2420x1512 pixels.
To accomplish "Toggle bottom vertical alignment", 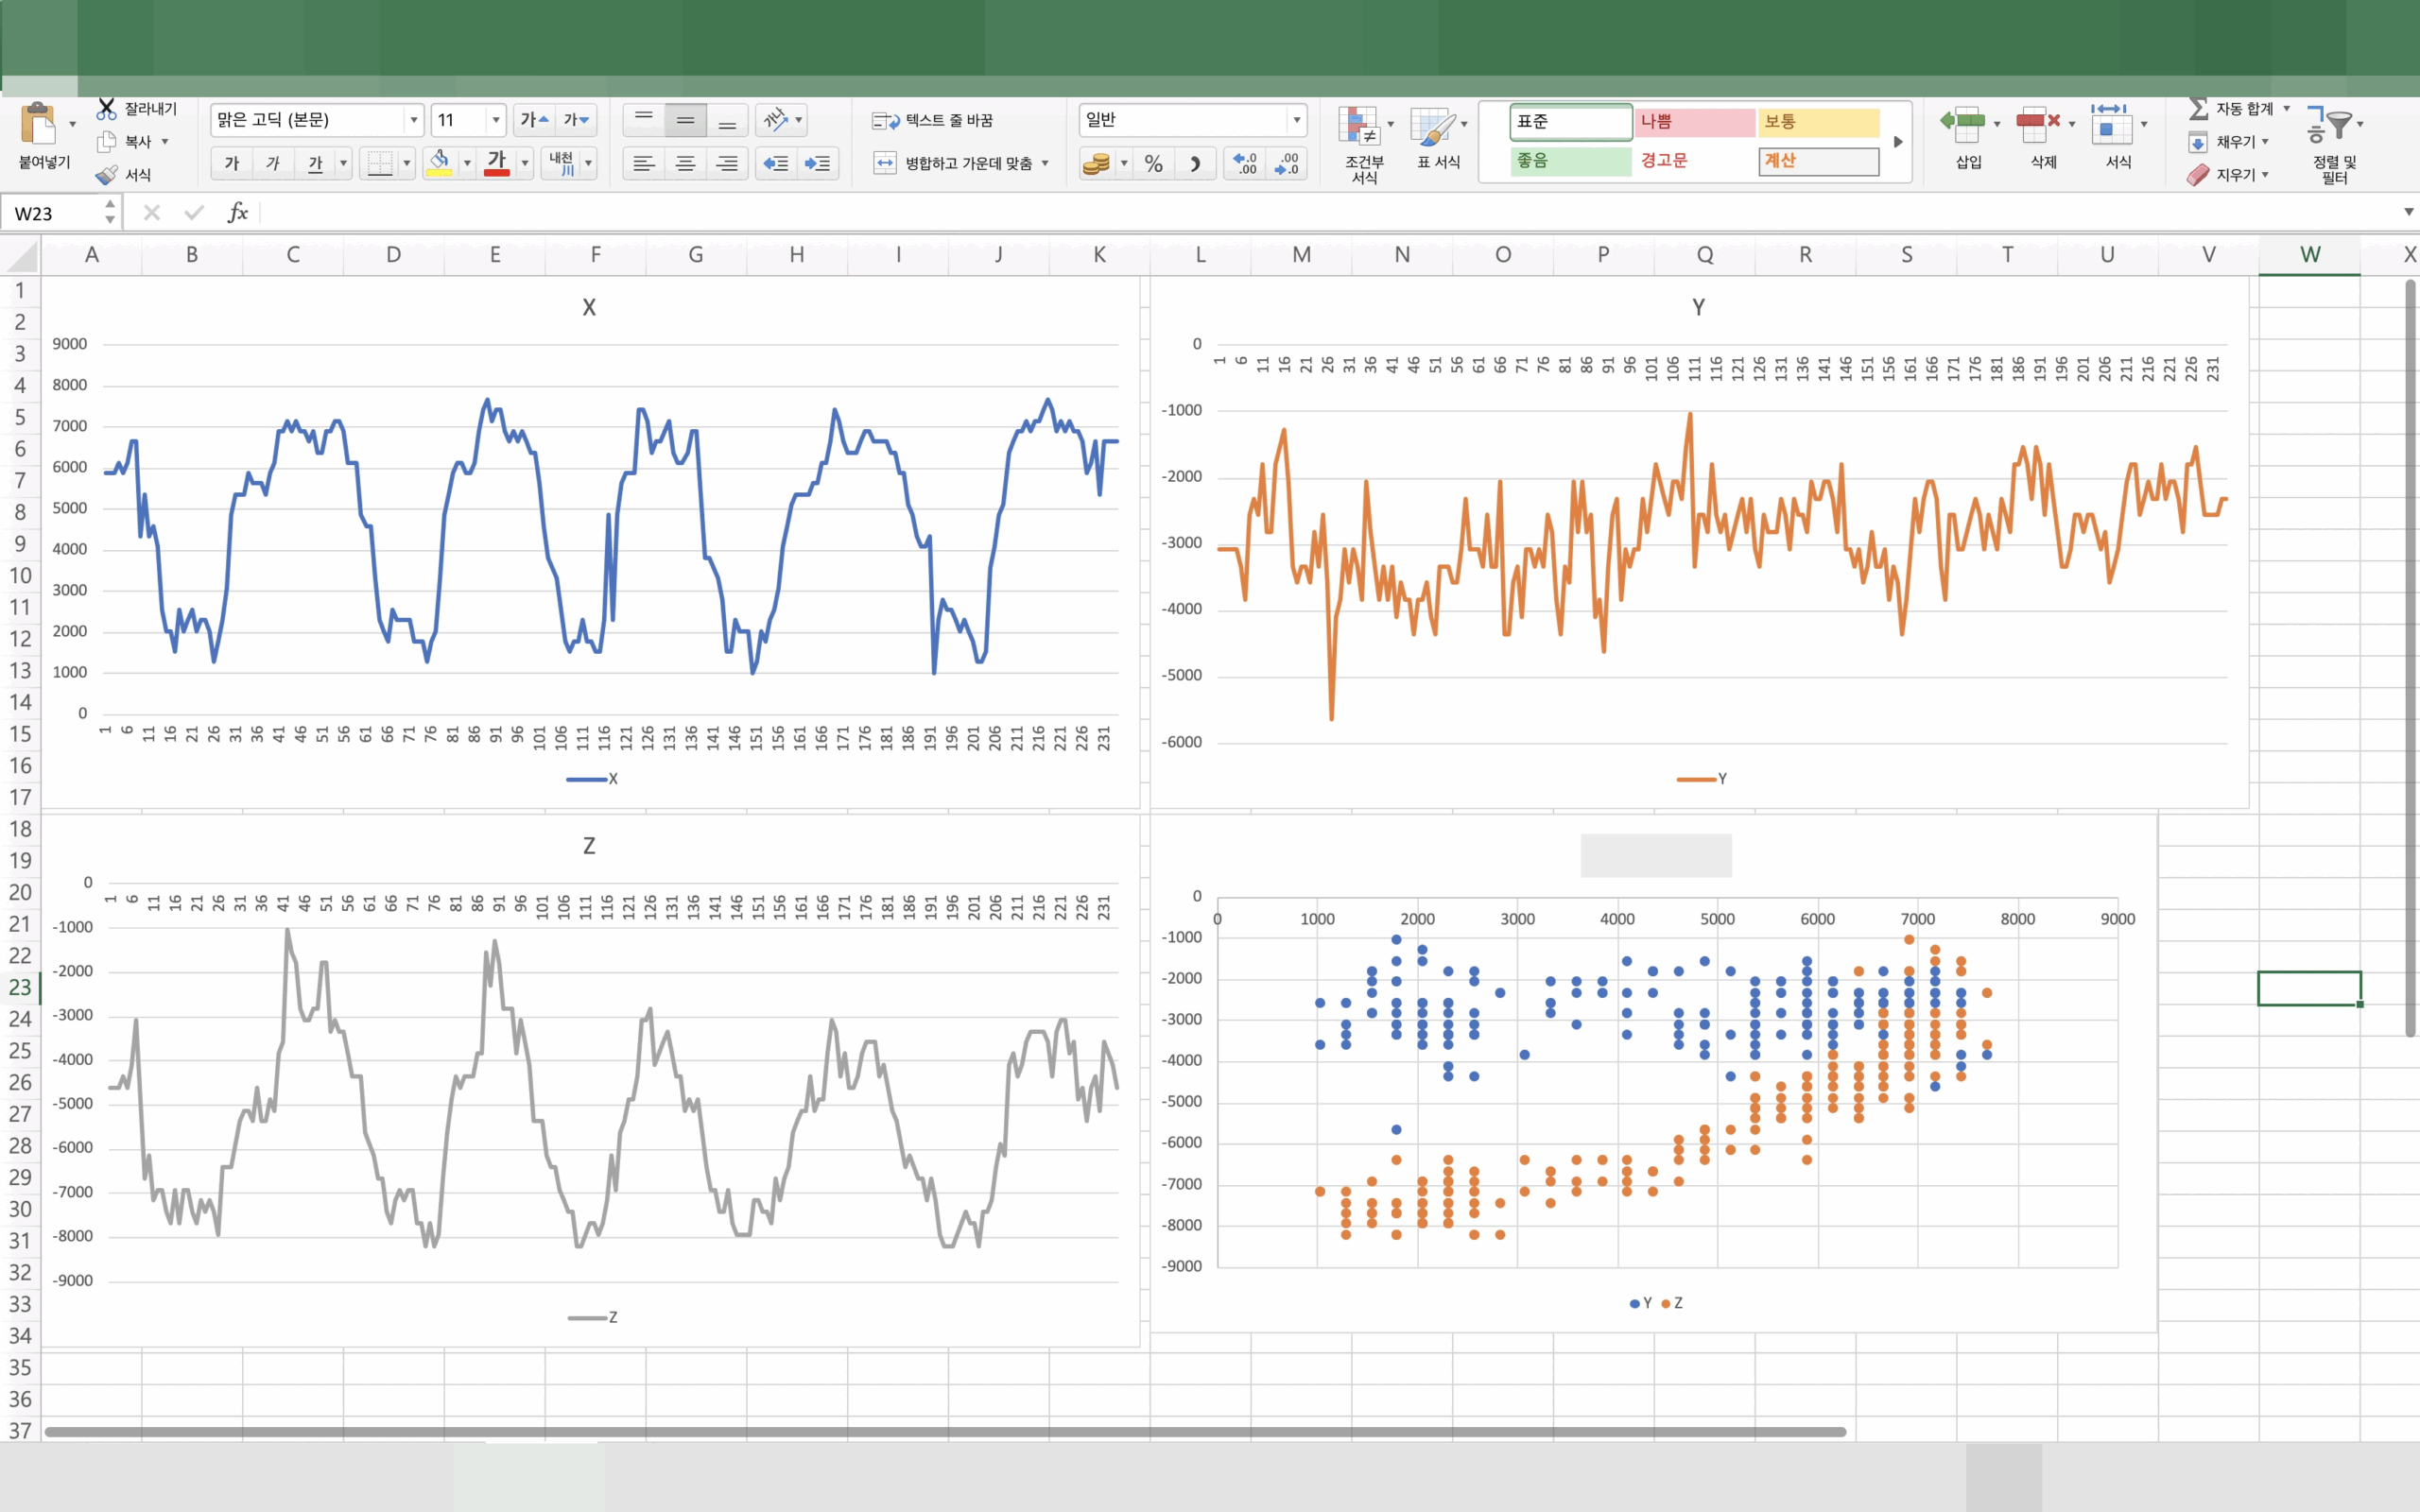I will [x=727, y=120].
